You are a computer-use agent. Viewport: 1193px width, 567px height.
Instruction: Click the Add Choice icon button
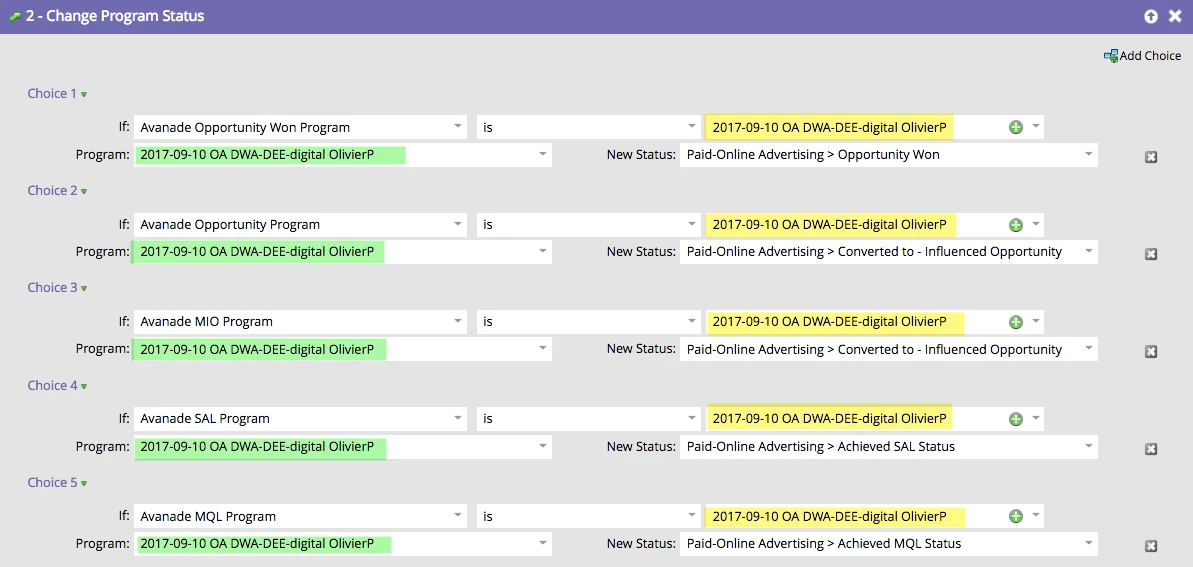pyautogui.click(x=1111, y=56)
